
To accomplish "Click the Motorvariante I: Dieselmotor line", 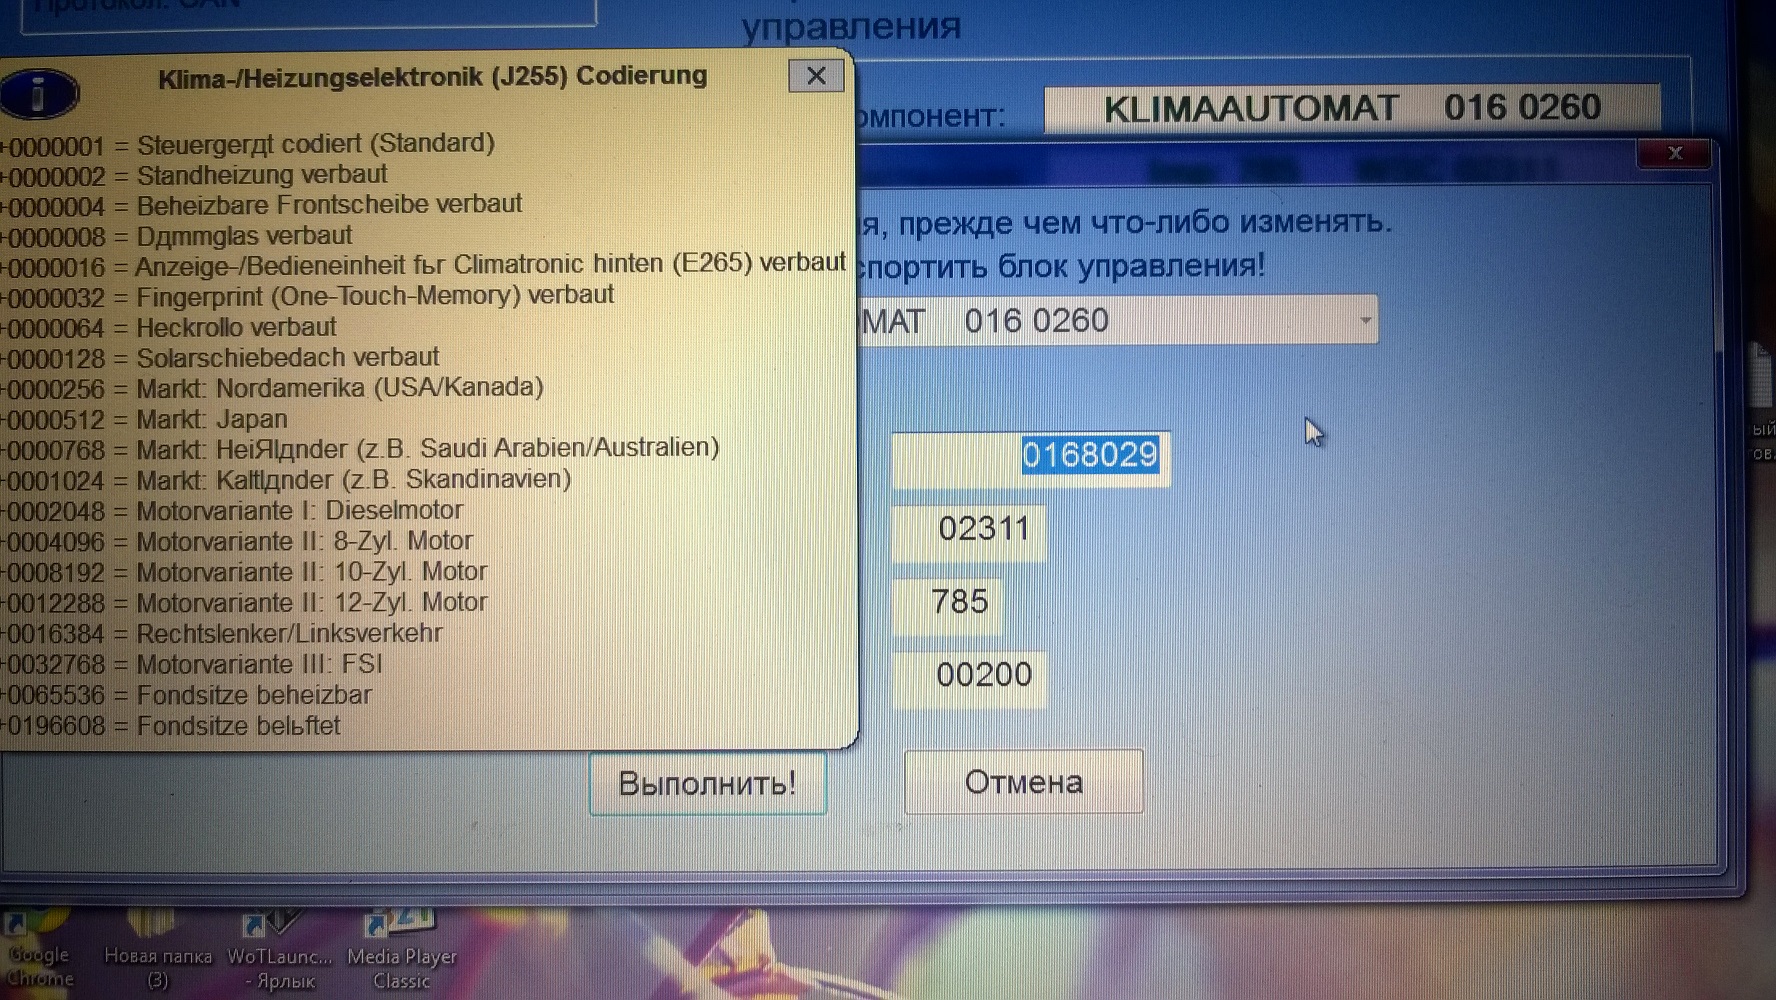I will click(299, 511).
